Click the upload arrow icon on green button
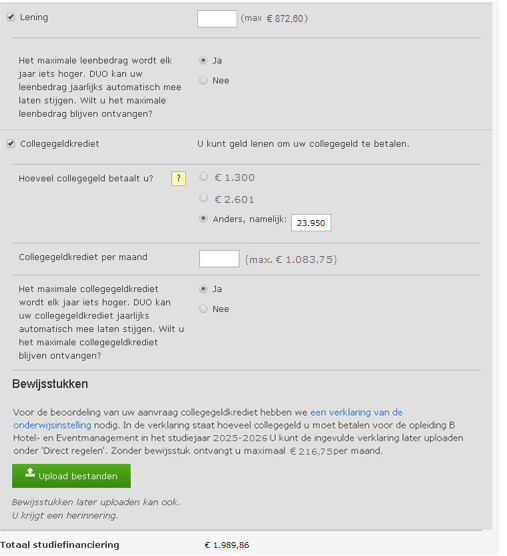Screen dimensions: 507x556 [x=30, y=473]
